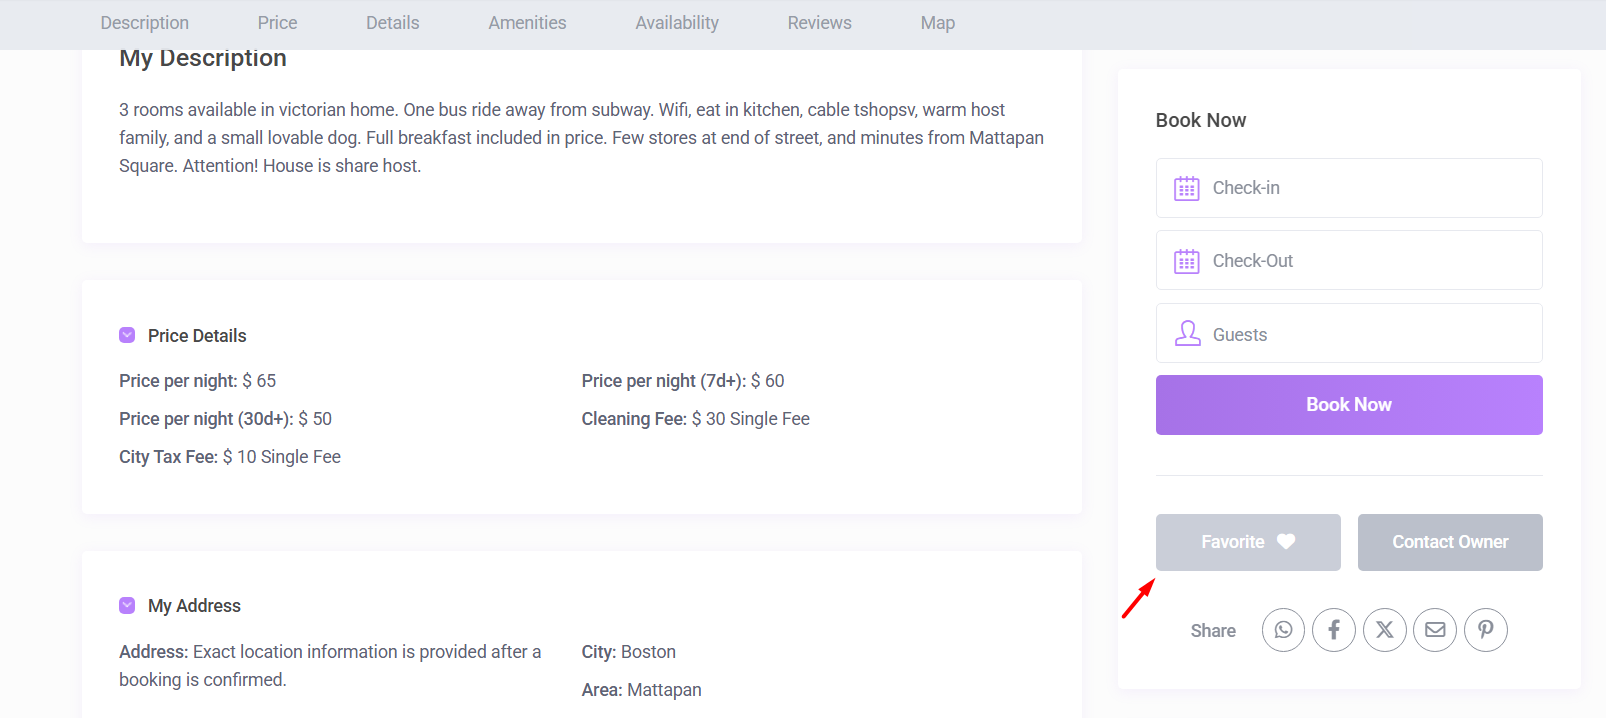Viewport: 1606px width, 718px height.
Task: Share listing via WhatsApp icon
Action: [1283, 630]
